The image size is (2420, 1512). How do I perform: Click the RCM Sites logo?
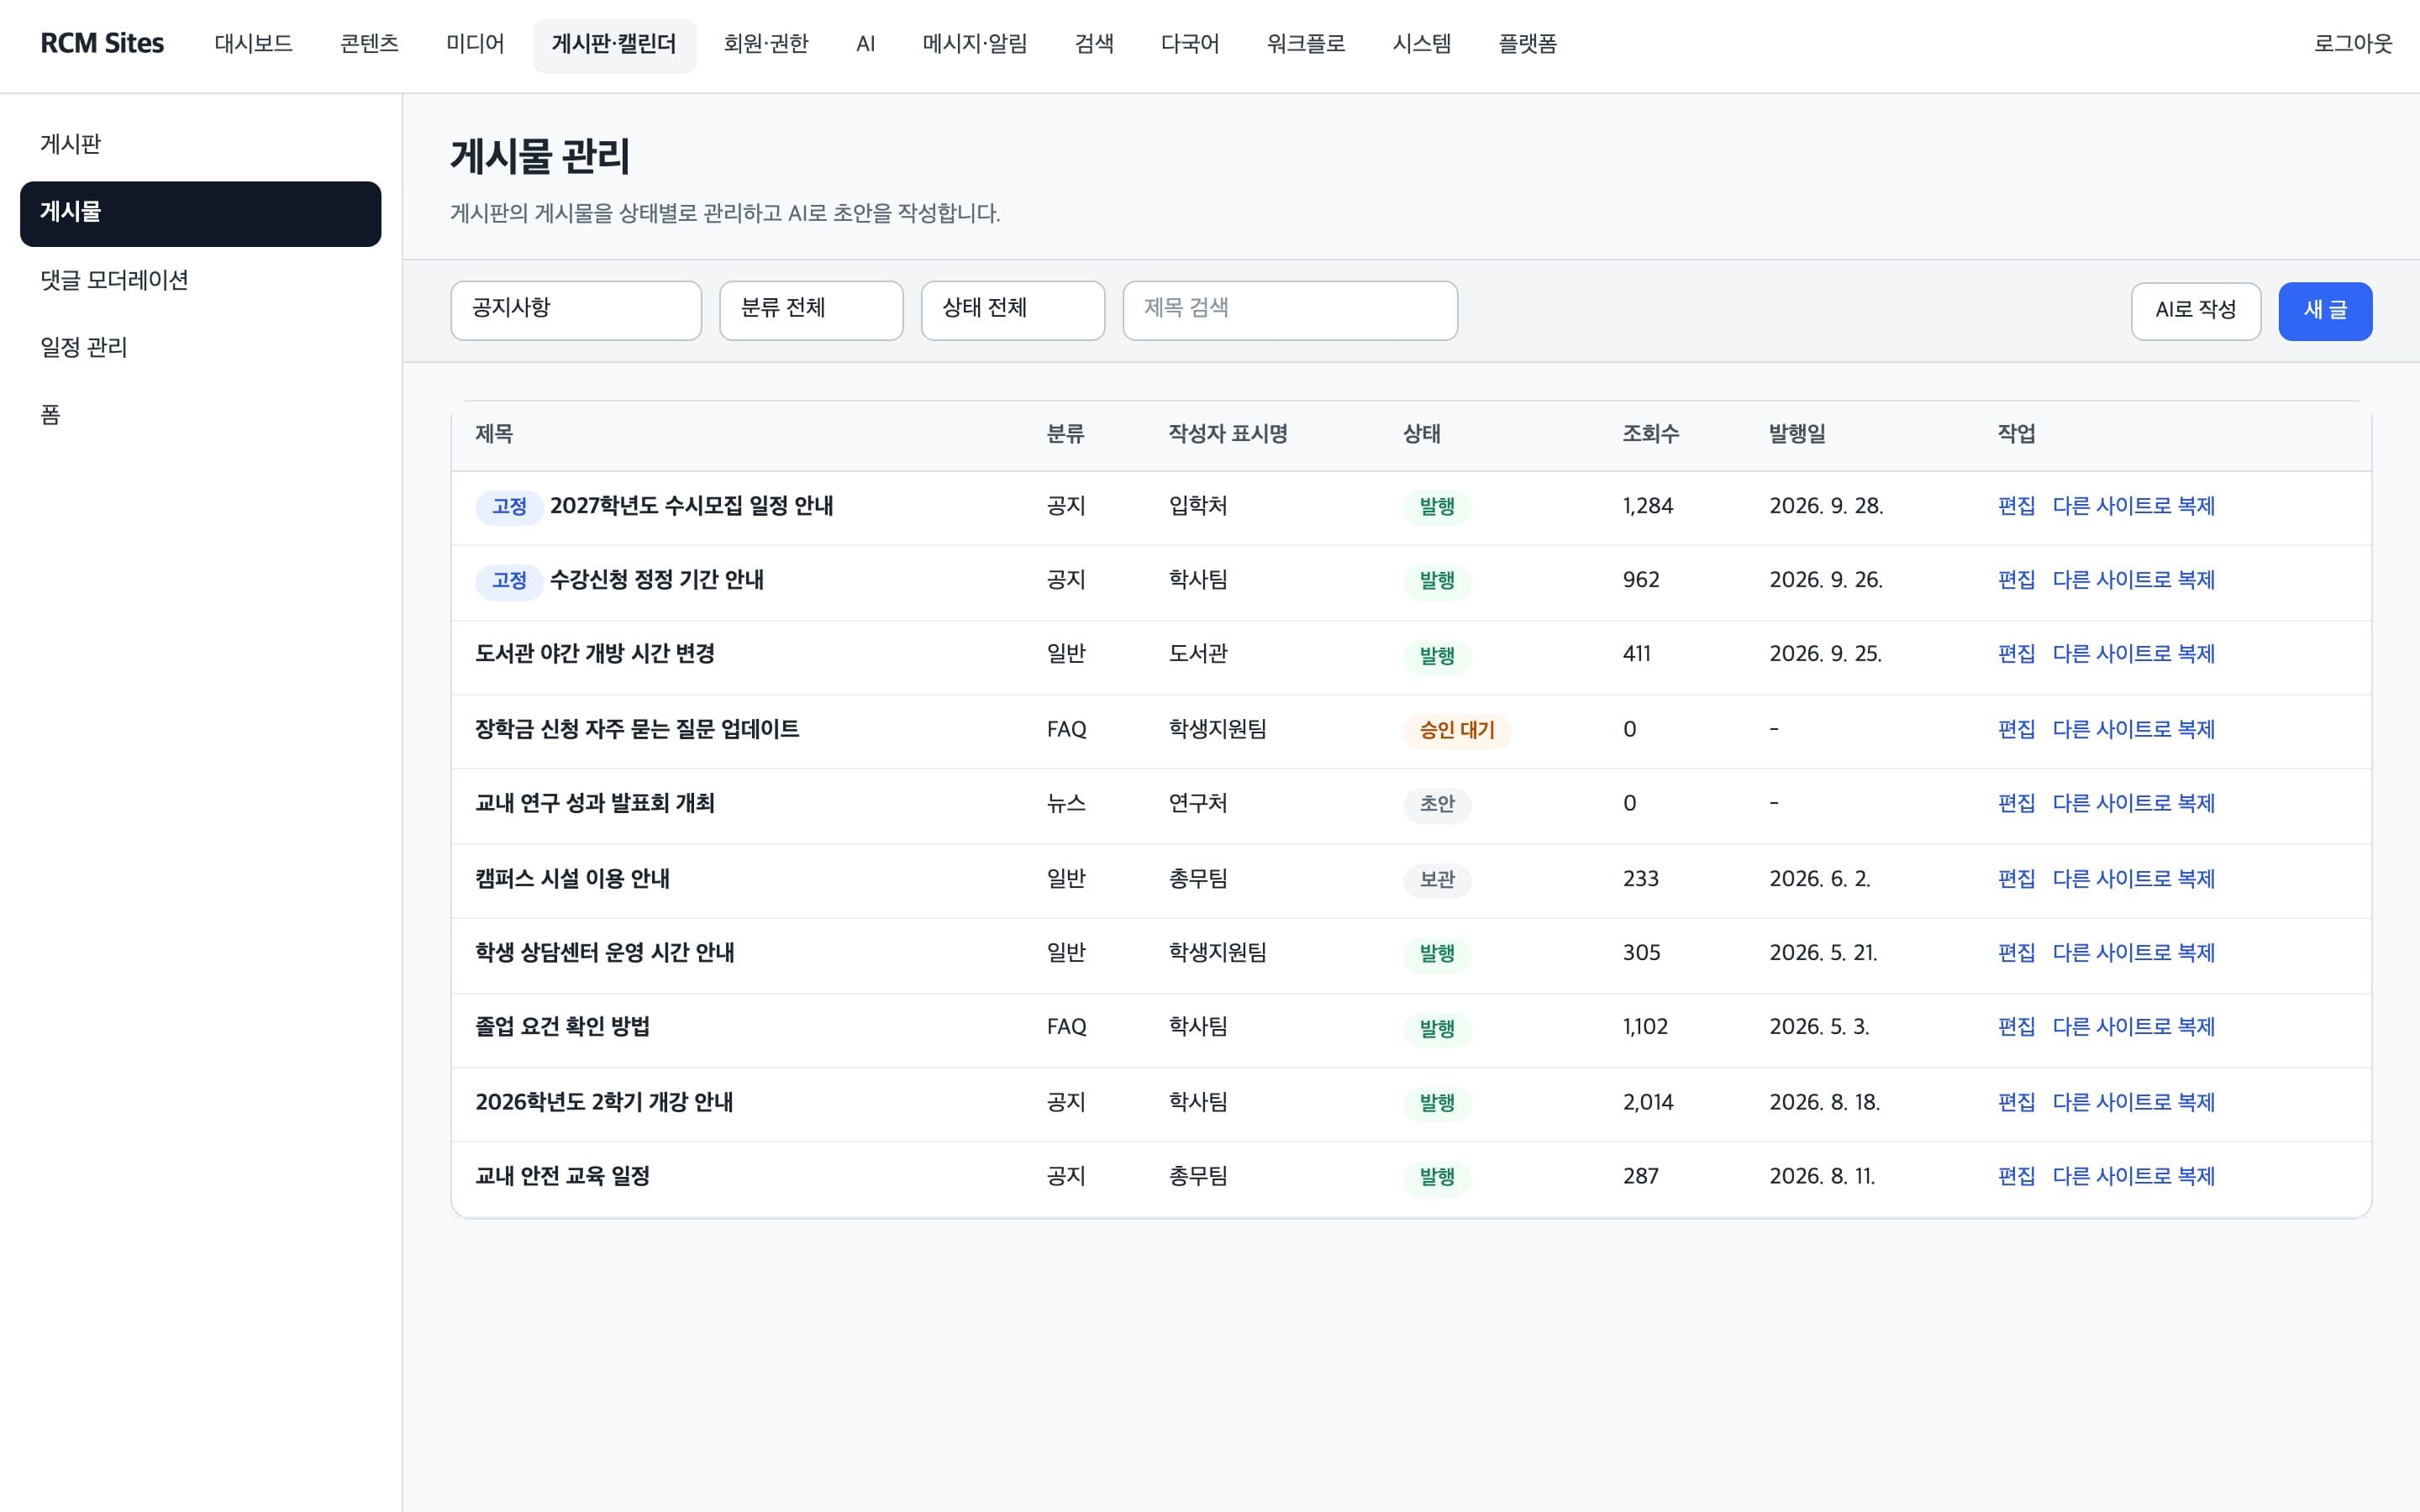pyautogui.click(x=102, y=44)
